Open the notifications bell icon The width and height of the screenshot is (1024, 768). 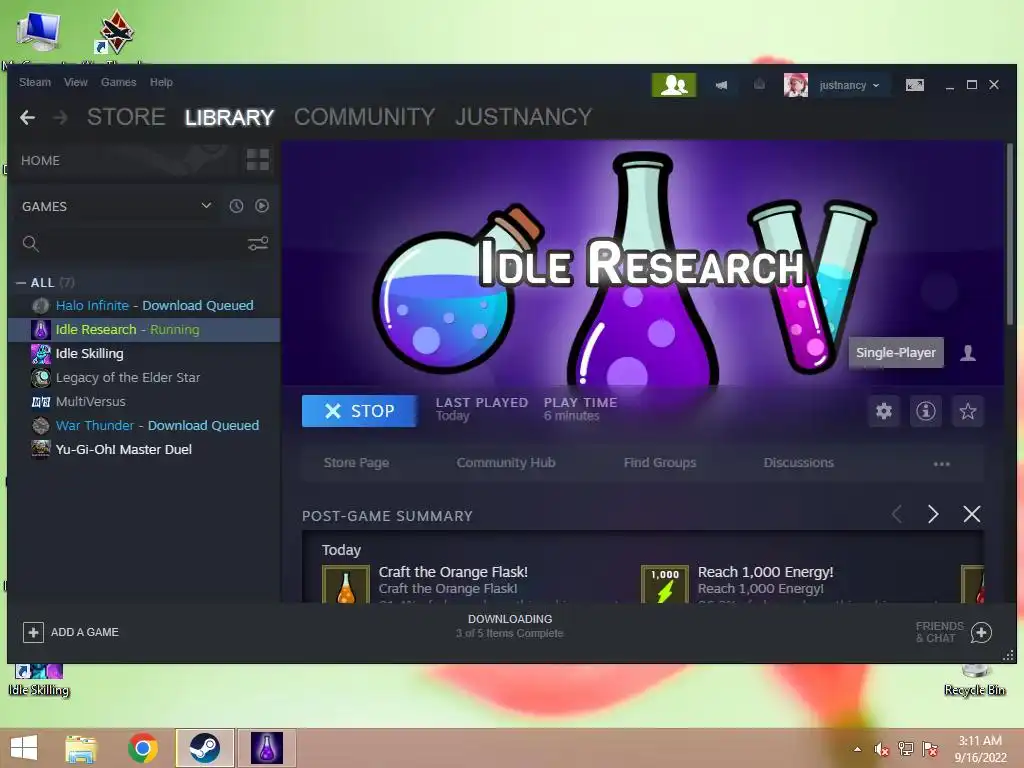759,84
